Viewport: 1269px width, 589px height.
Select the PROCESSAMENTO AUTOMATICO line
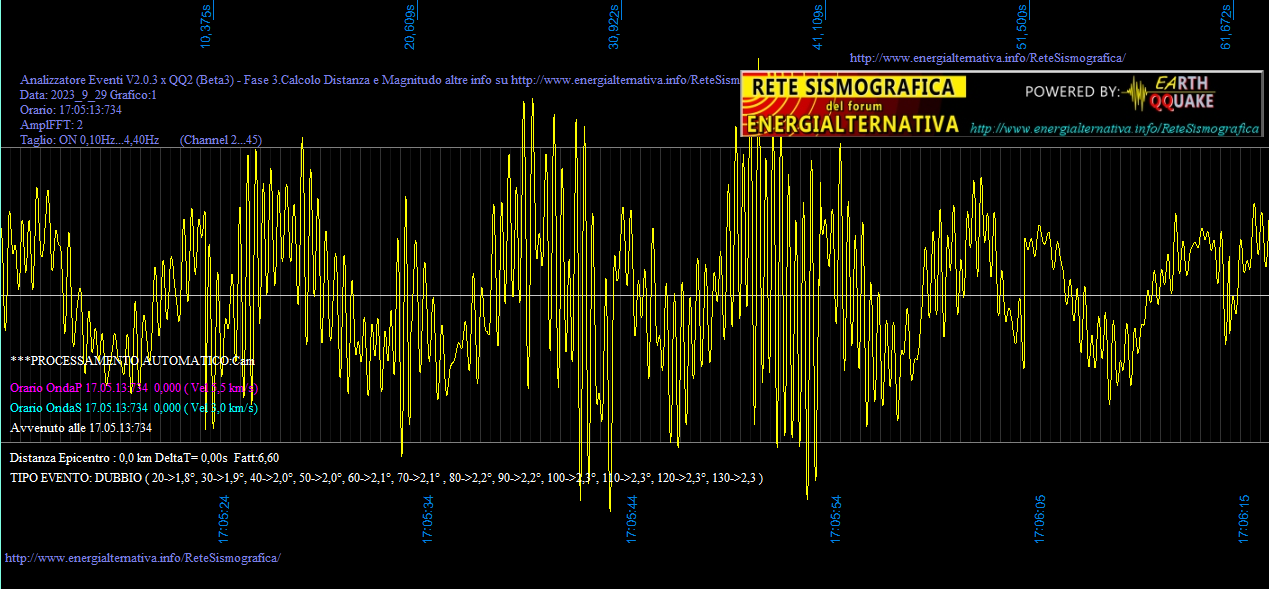coord(133,359)
